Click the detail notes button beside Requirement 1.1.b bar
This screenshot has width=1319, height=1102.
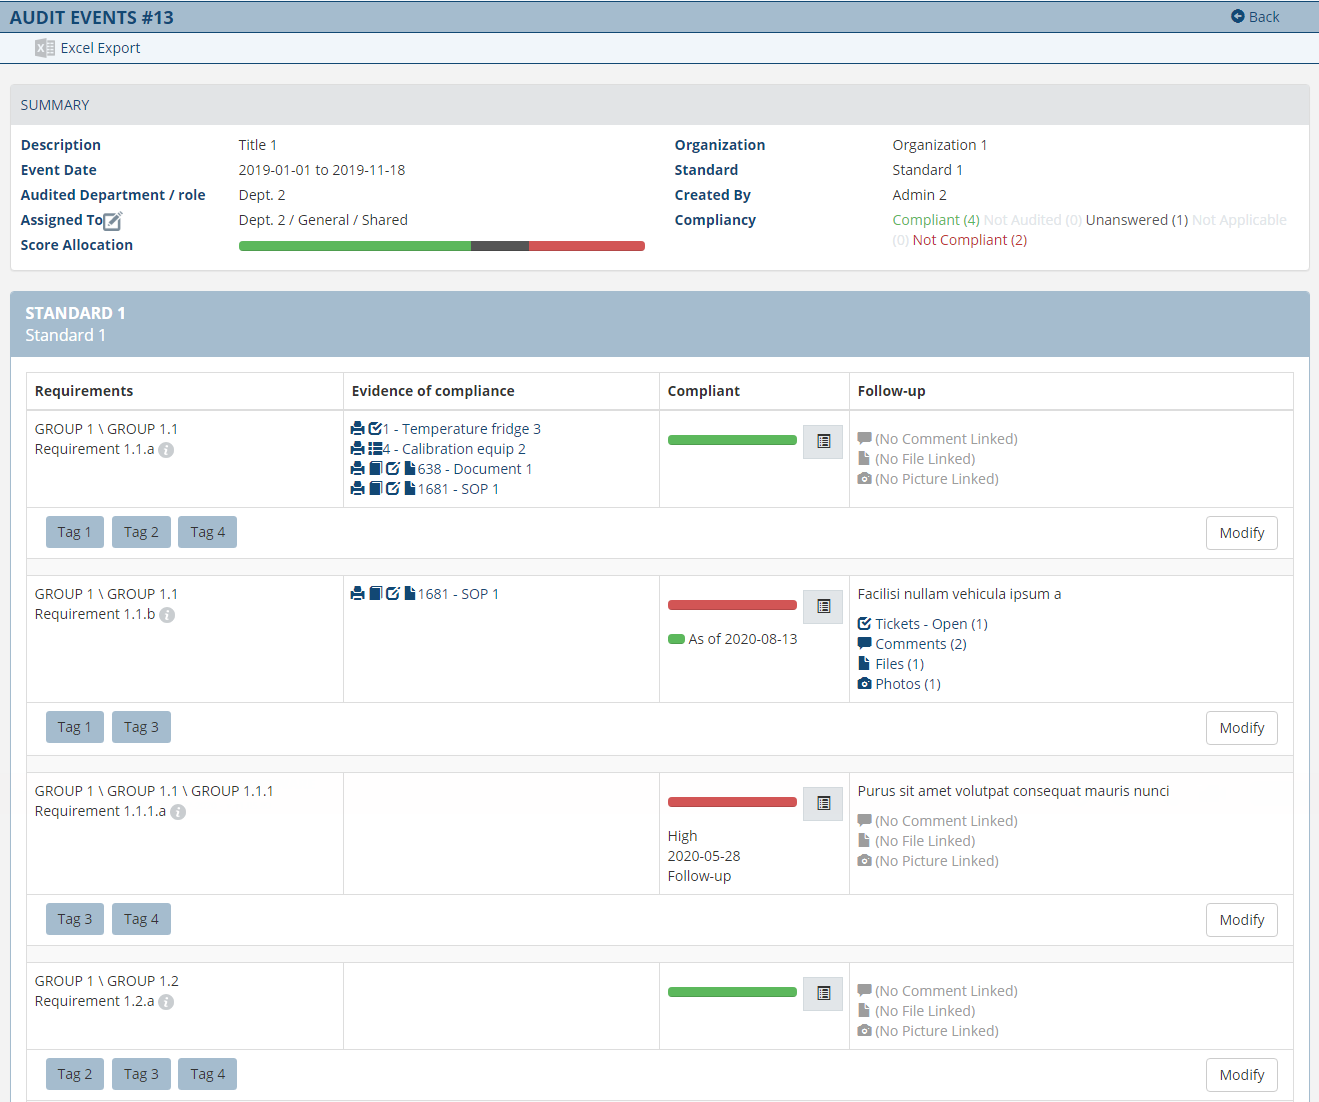(x=822, y=606)
